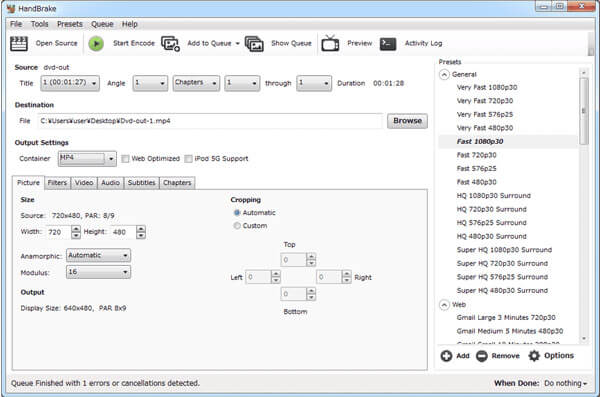Click the Remove preset minus icon
The height and width of the screenshot is (397, 600).
[x=482, y=356]
